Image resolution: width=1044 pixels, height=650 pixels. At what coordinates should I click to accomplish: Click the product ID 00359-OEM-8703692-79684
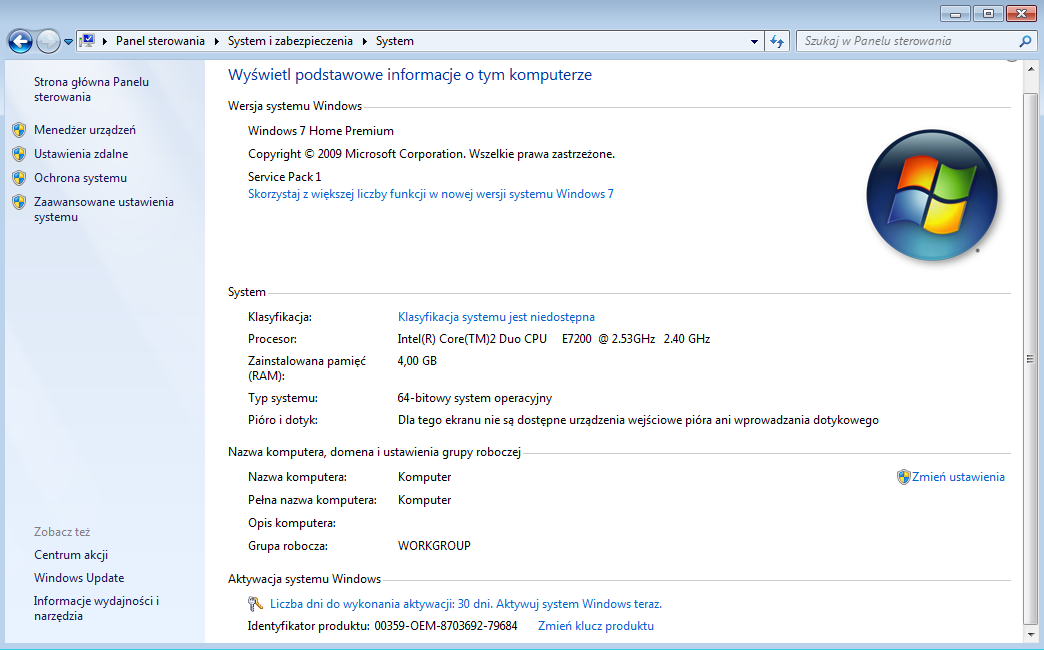coord(445,626)
